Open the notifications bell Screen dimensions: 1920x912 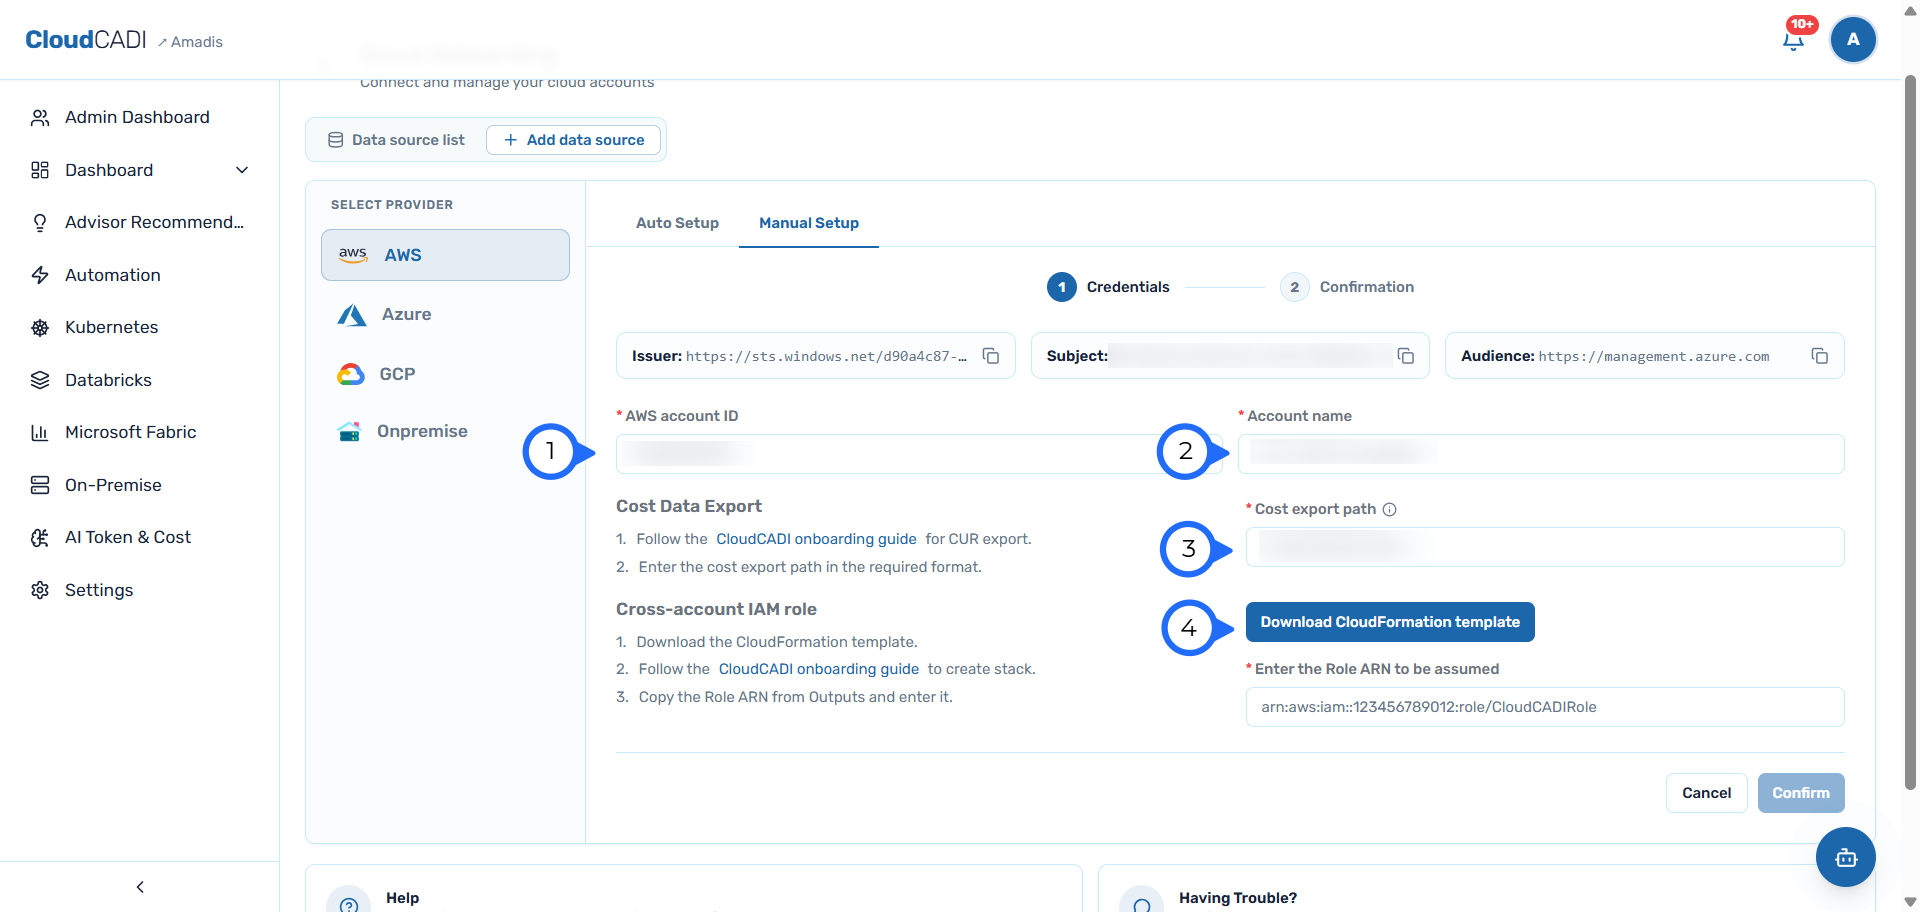tap(1794, 40)
